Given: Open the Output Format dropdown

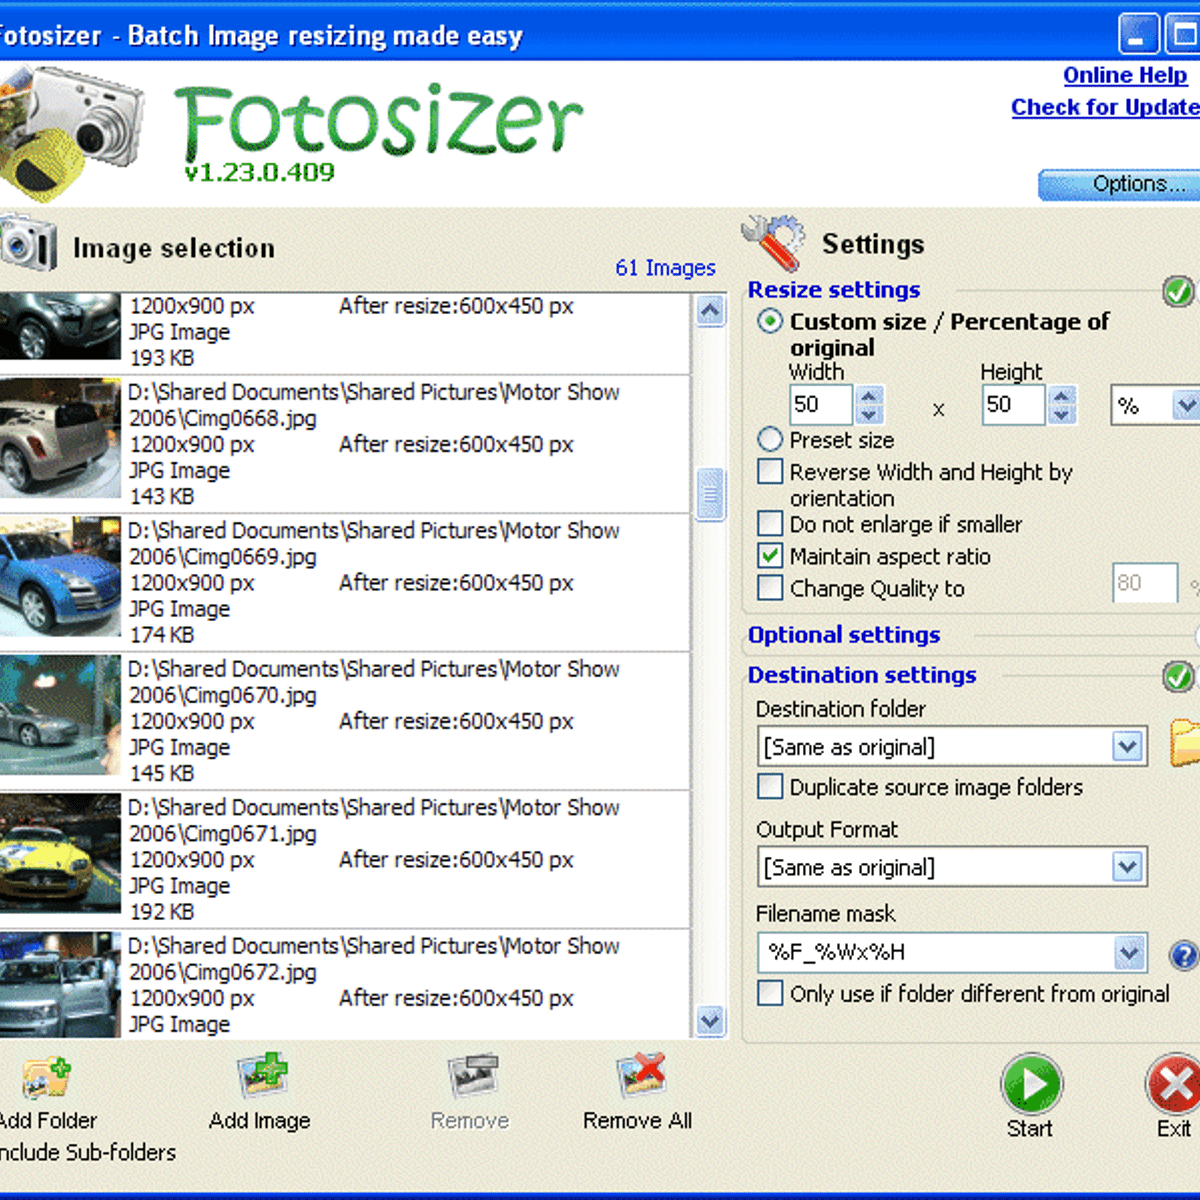Looking at the screenshot, I should click(1127, 866).
